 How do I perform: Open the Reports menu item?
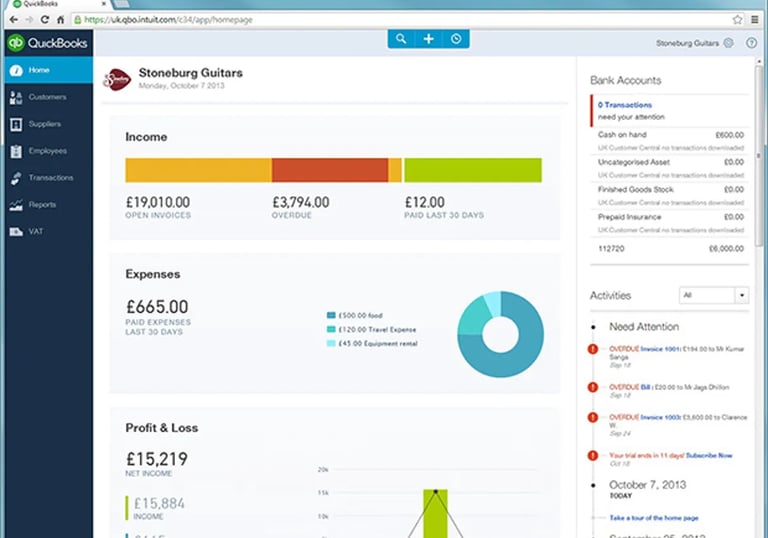49,205
